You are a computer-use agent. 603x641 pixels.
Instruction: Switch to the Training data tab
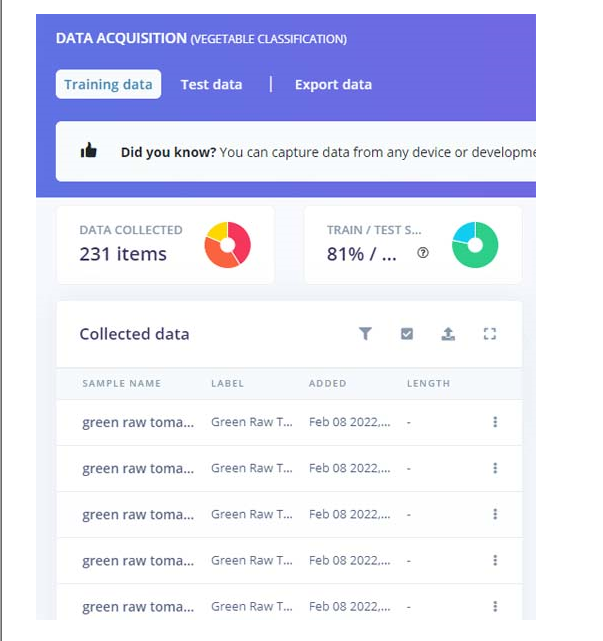pos(108,84)
